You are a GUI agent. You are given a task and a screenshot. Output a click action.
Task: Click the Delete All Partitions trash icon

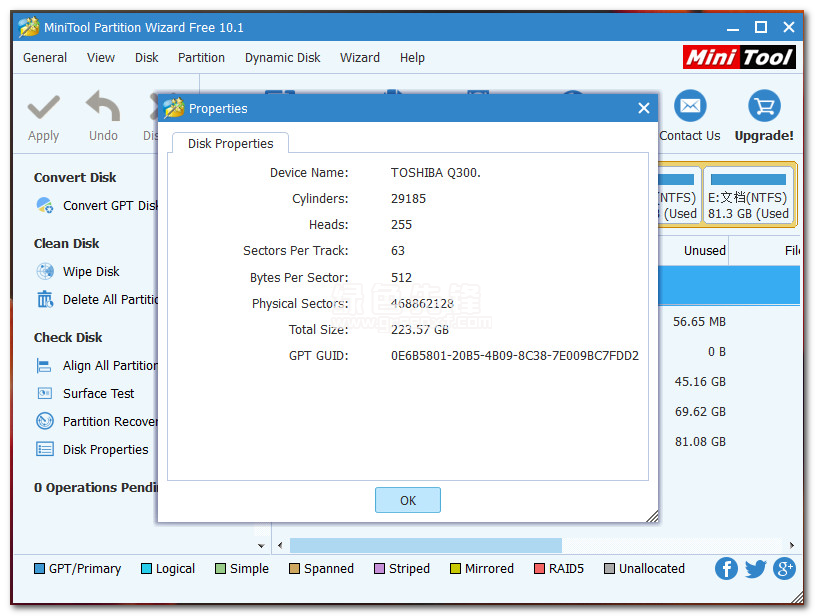(x=45, y=299)
